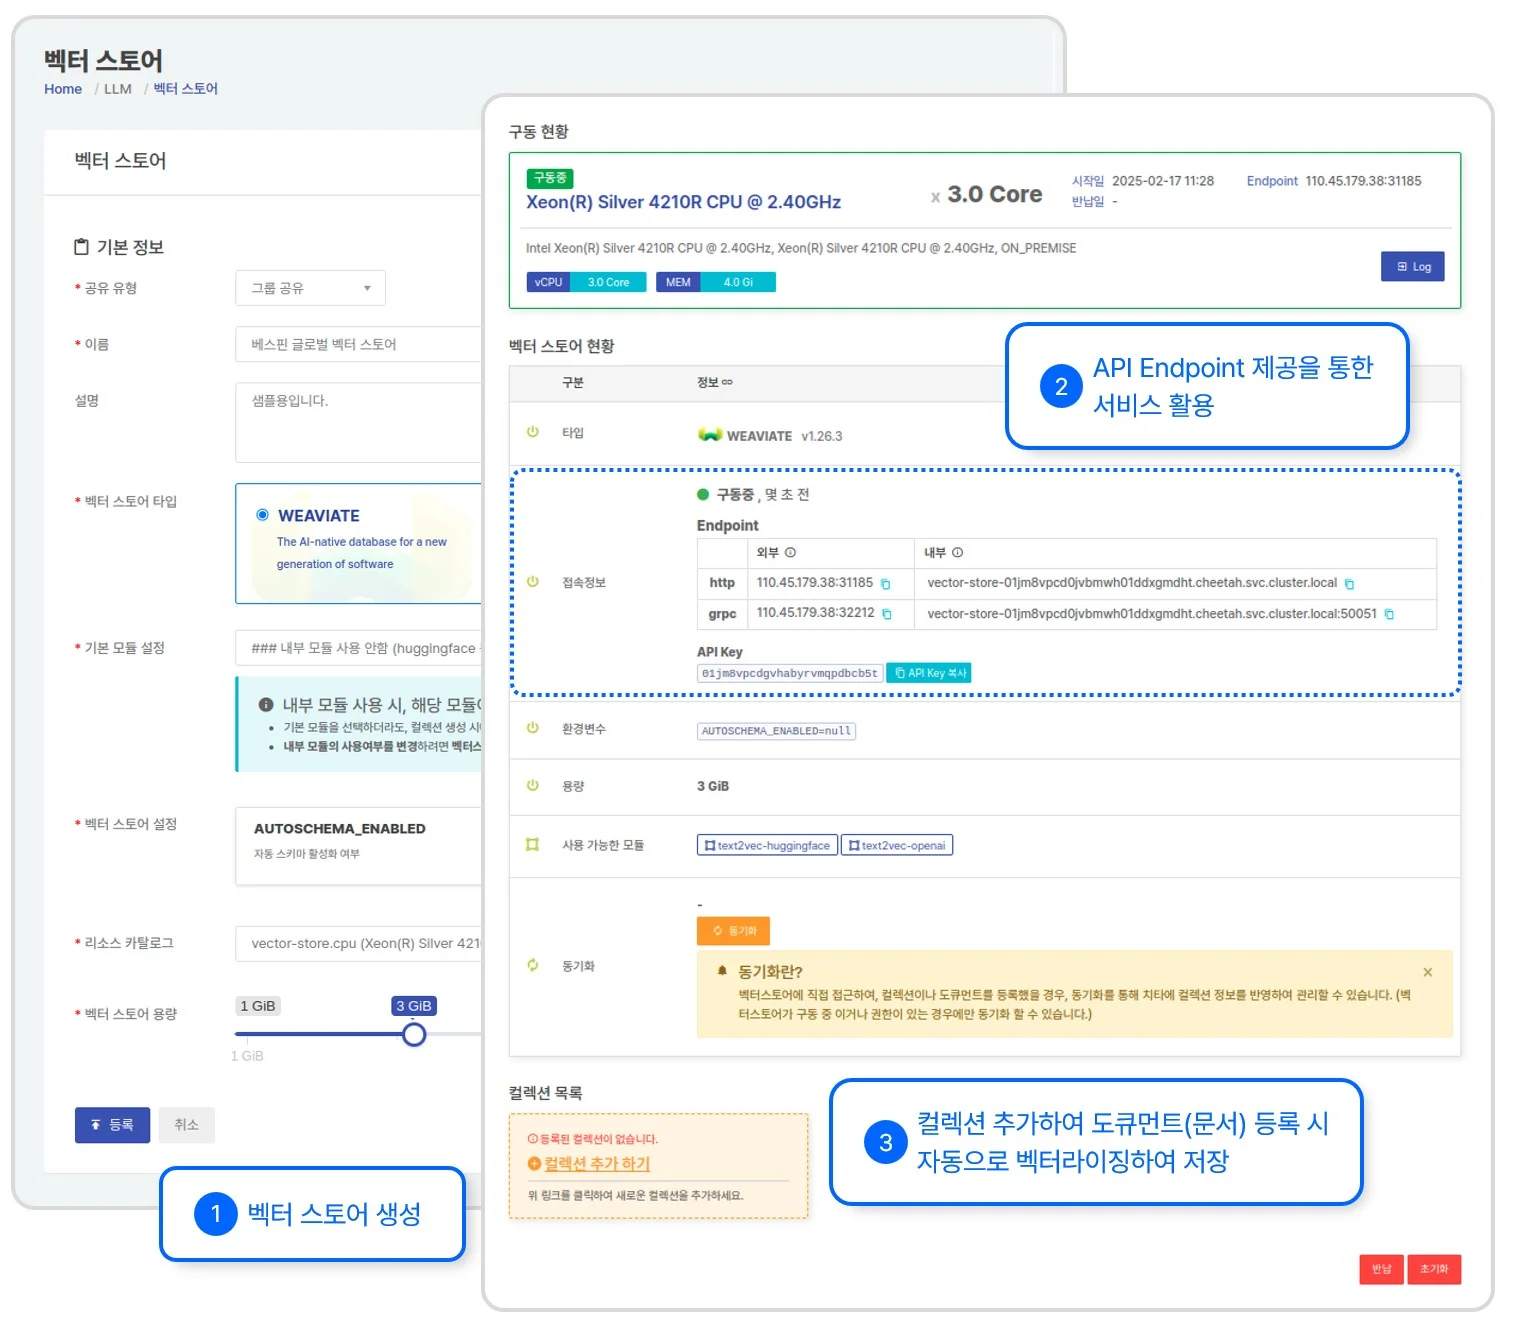
Task: Copy the internal http cluster address
Action: [x=1349, y=584]
